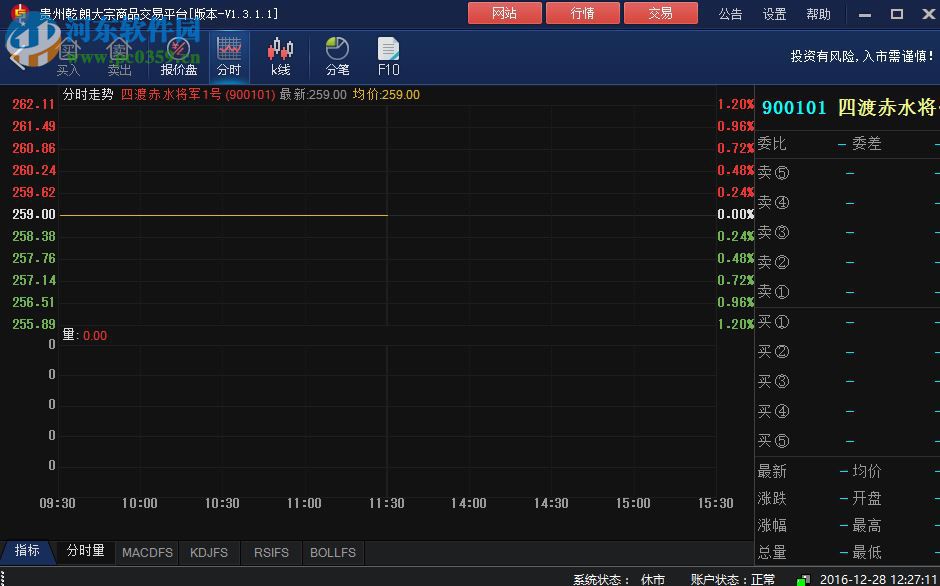940x586 pixels.
Task: Click the 买① order row
Action: [x=847, y=322]
